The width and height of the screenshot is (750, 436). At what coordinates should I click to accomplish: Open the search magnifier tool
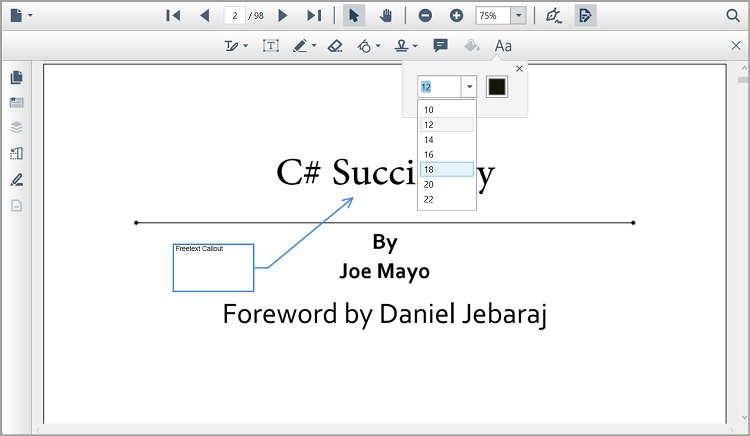[732, 16]
